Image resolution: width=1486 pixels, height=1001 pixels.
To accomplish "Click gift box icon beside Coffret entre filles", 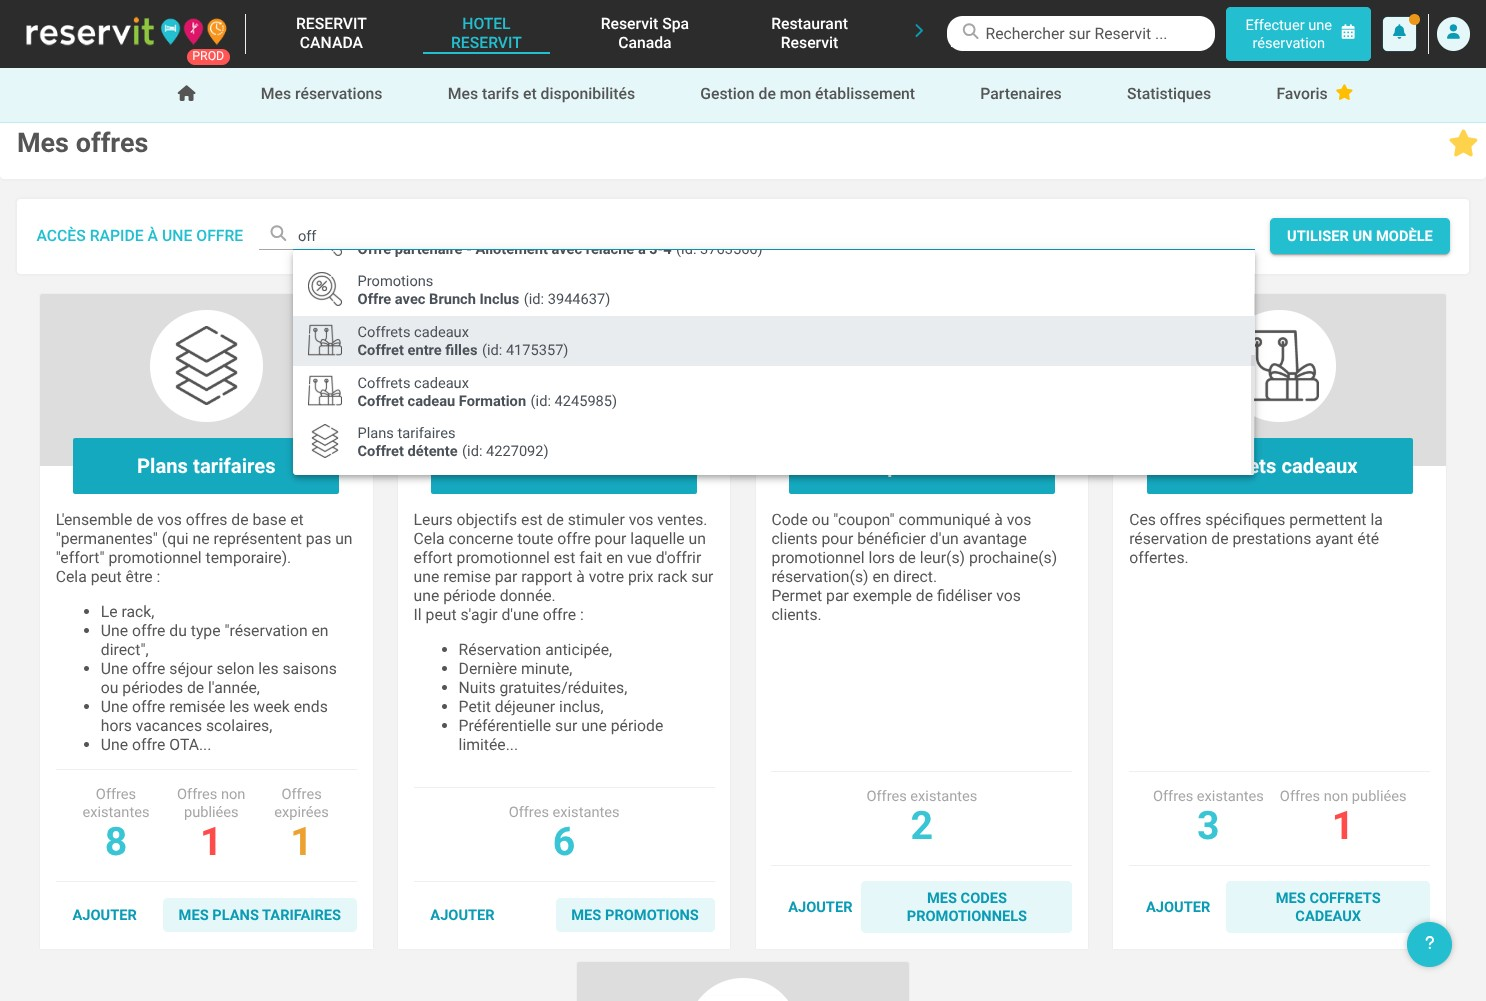I will point(324,340).
